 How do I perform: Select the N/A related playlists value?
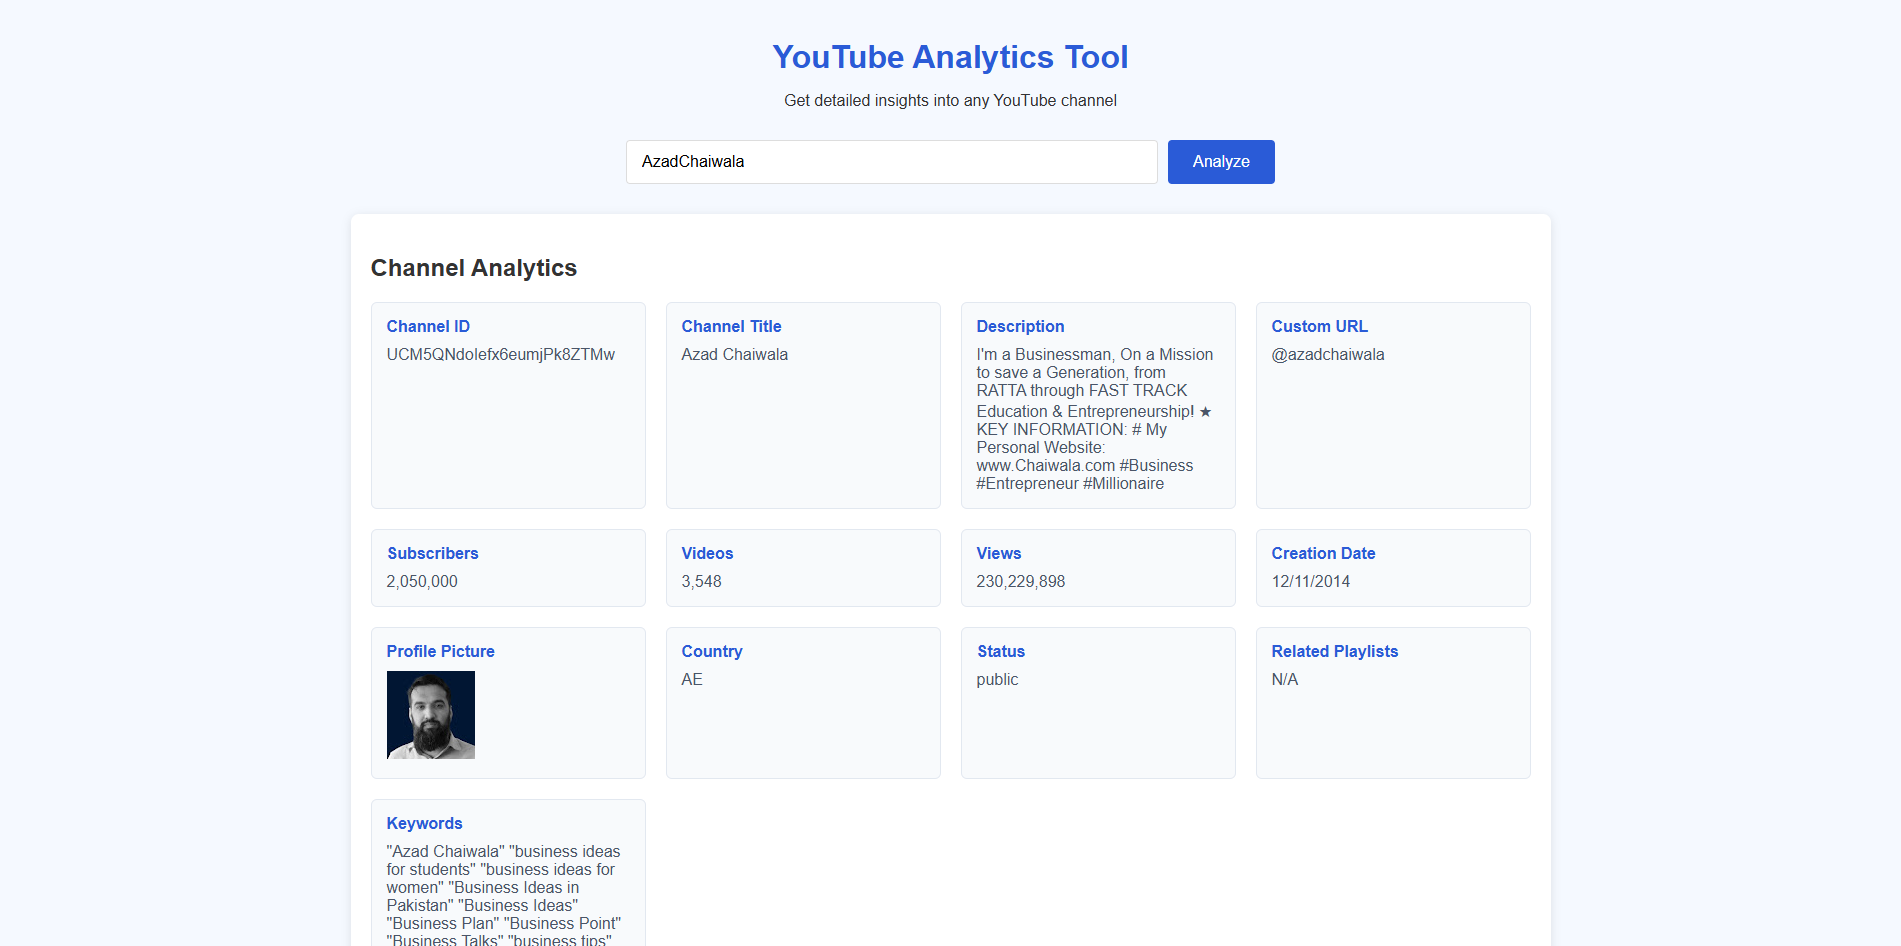click(1285, 679)
